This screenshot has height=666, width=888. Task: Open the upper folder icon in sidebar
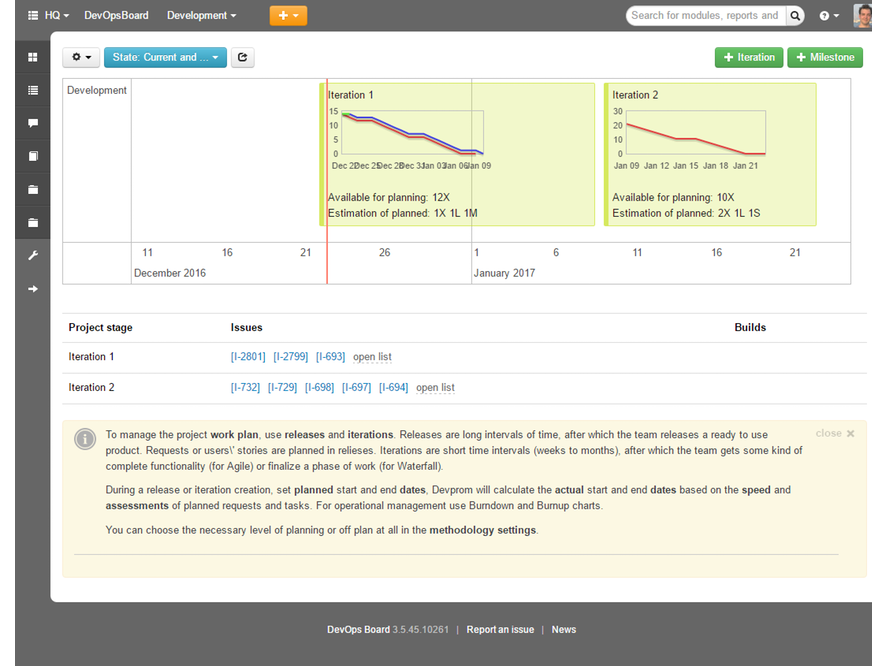click(x=33, y=189)
